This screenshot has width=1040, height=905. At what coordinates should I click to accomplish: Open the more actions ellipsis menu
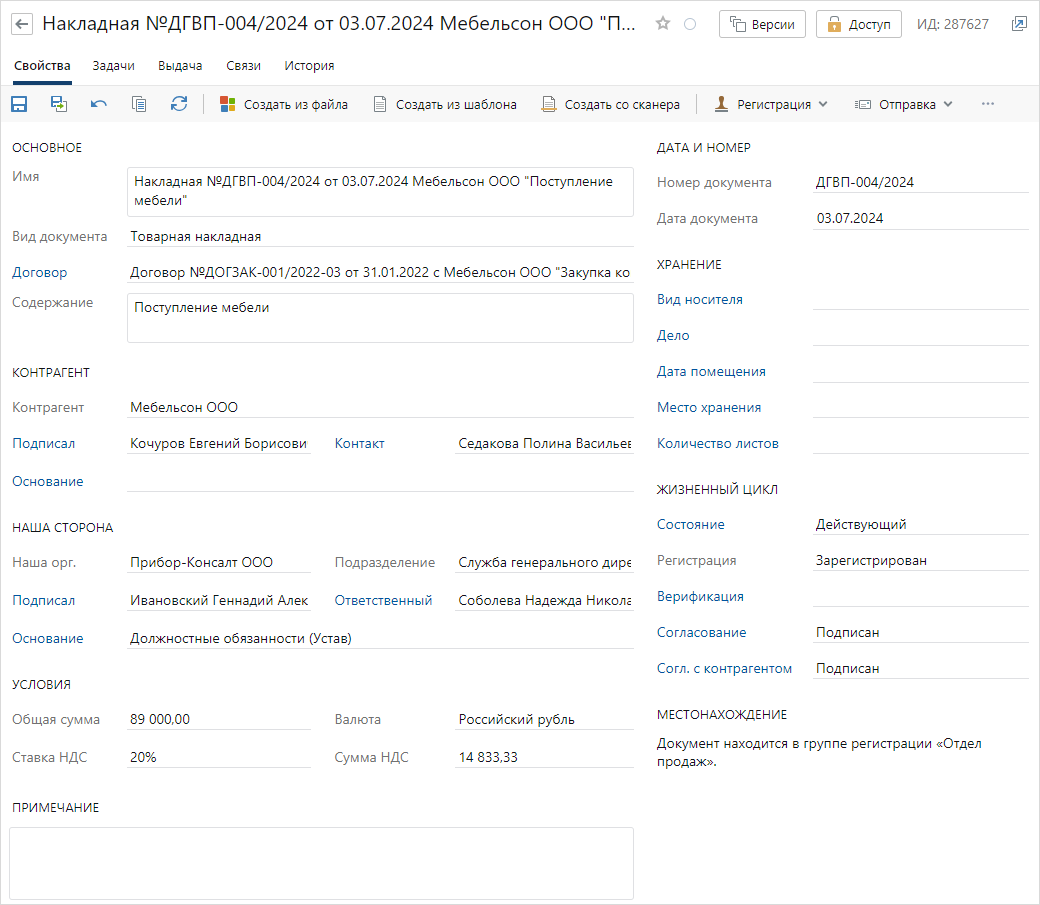coord(988,104)
